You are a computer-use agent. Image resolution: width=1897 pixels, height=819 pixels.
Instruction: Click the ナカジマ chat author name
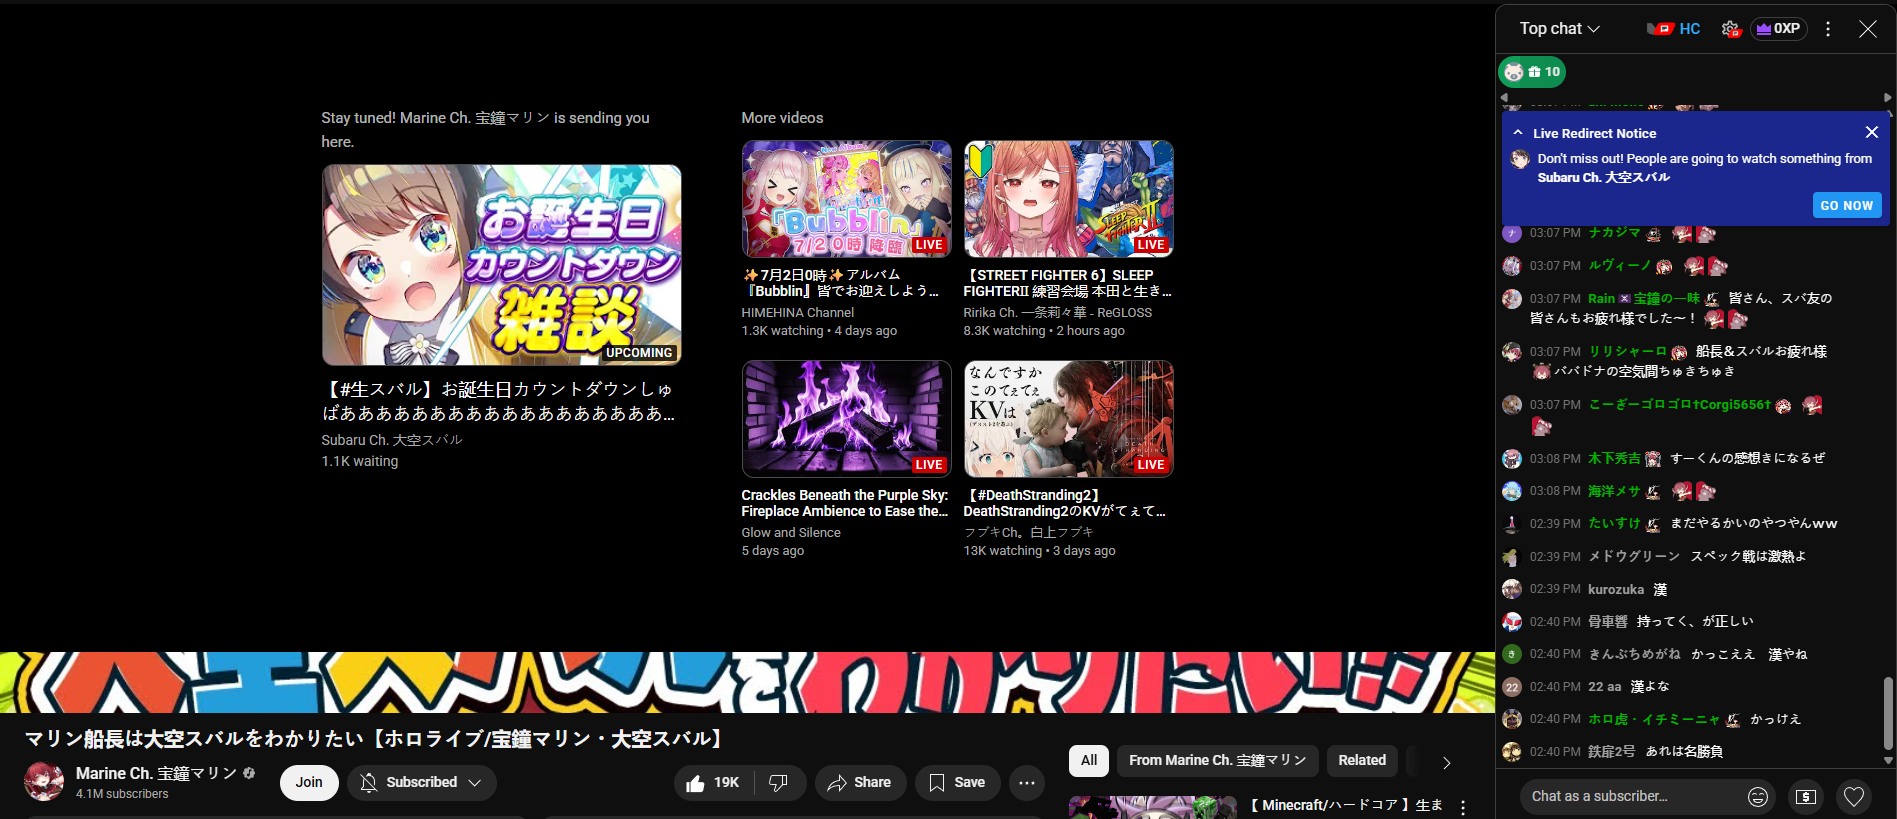point(1615,233)
